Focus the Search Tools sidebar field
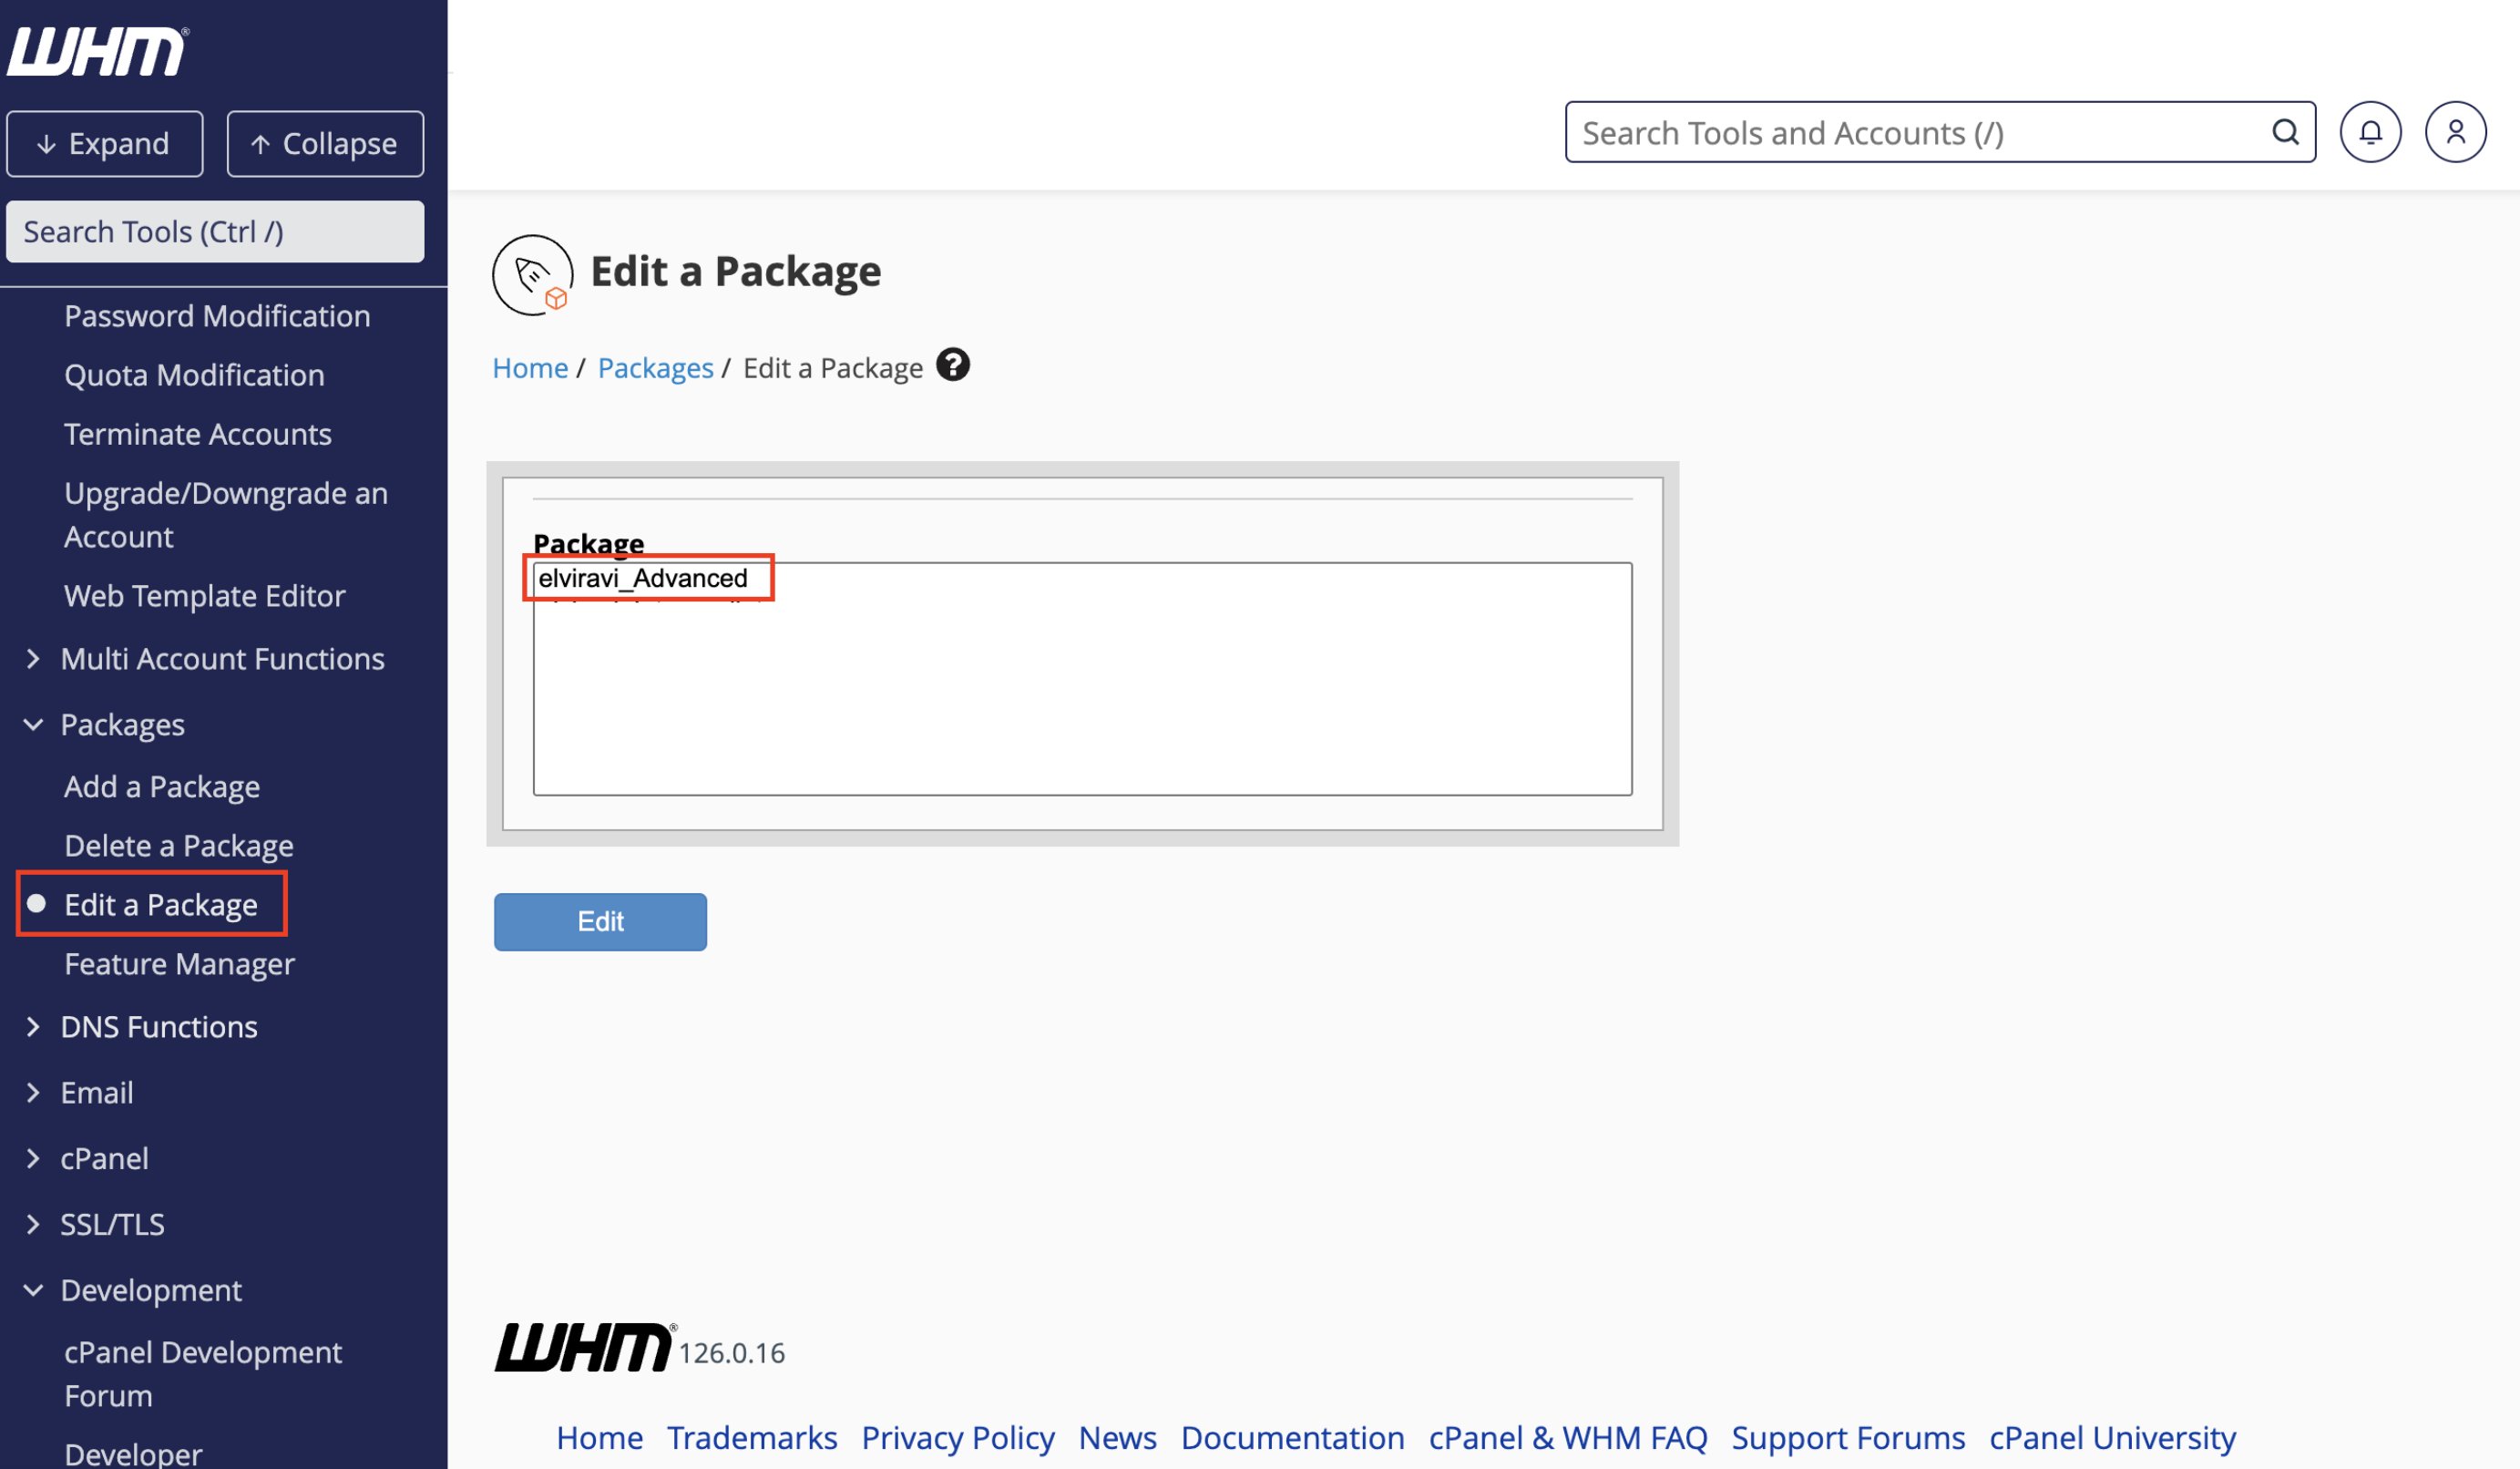Viewport: 2520px width, 1469px height. click(x=215, y=232)
